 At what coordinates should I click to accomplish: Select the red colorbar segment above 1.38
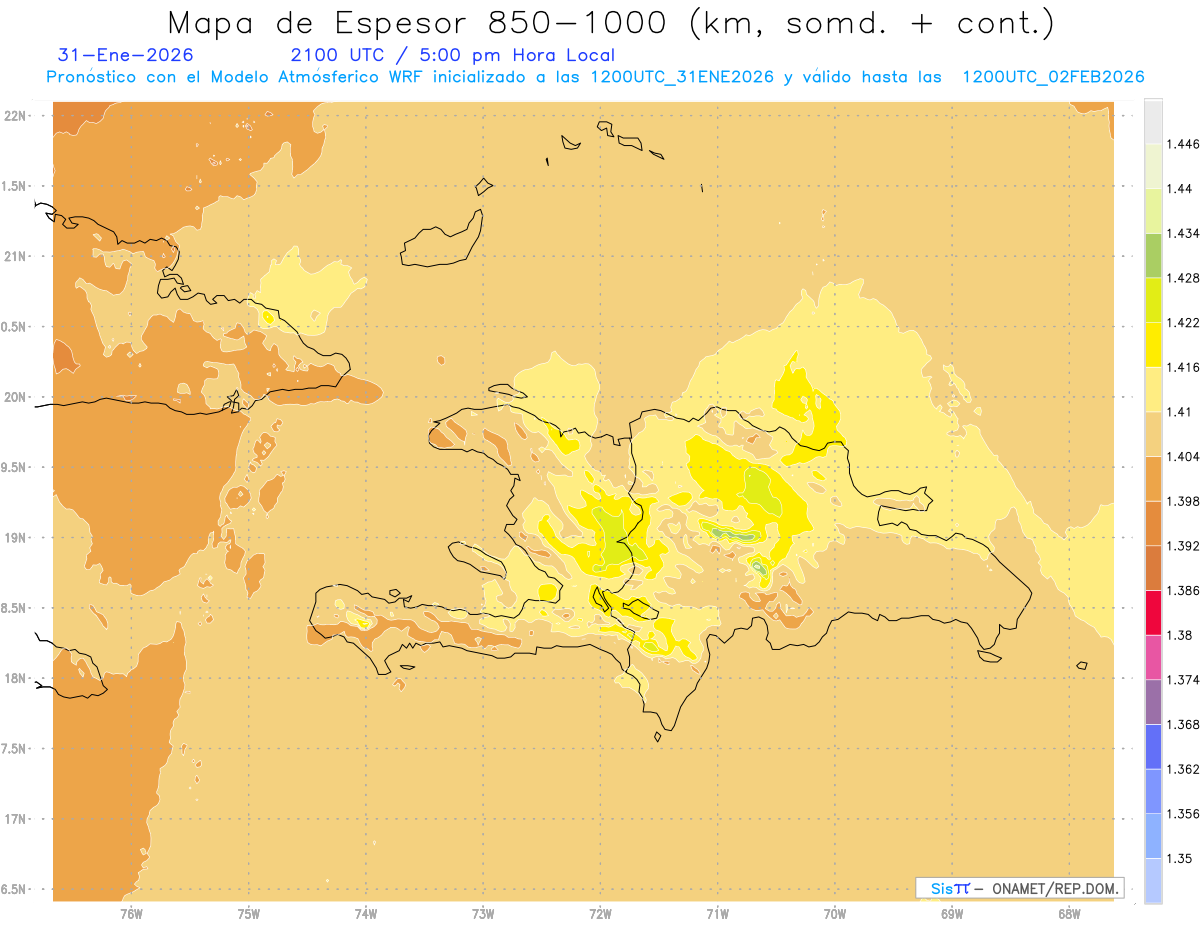1153,612
